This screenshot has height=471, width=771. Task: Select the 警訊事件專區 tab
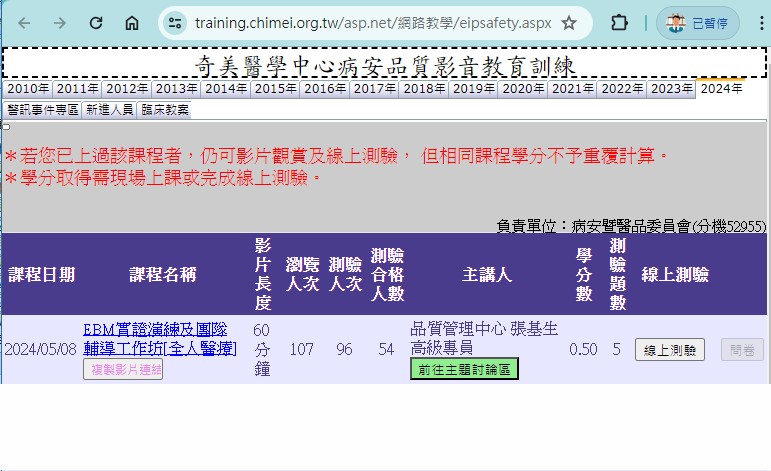tap(42, 109)
